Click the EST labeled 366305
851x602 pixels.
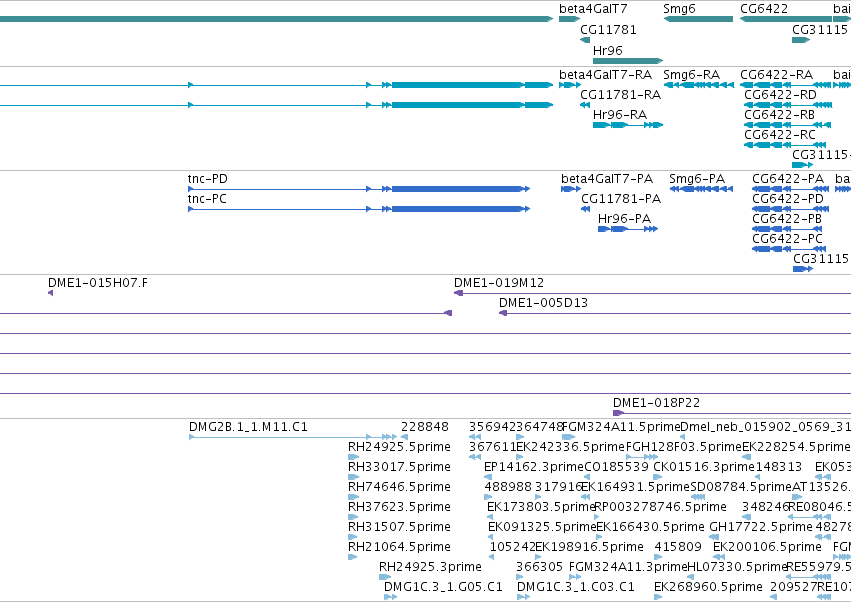click(x=539, y=567)
